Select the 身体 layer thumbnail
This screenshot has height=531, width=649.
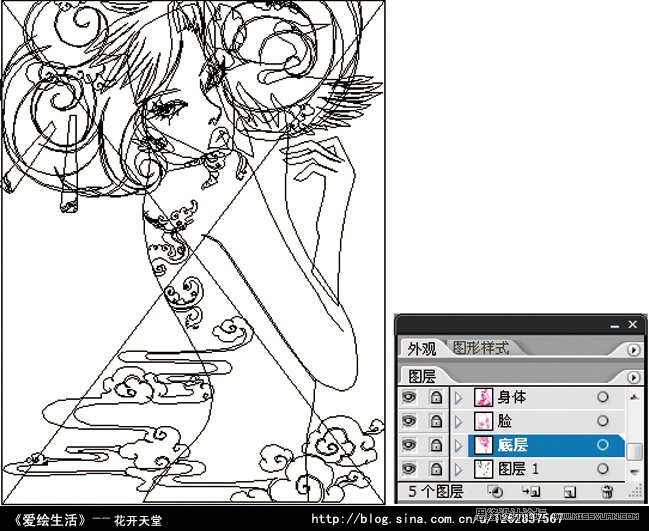[x=483, y=397]
